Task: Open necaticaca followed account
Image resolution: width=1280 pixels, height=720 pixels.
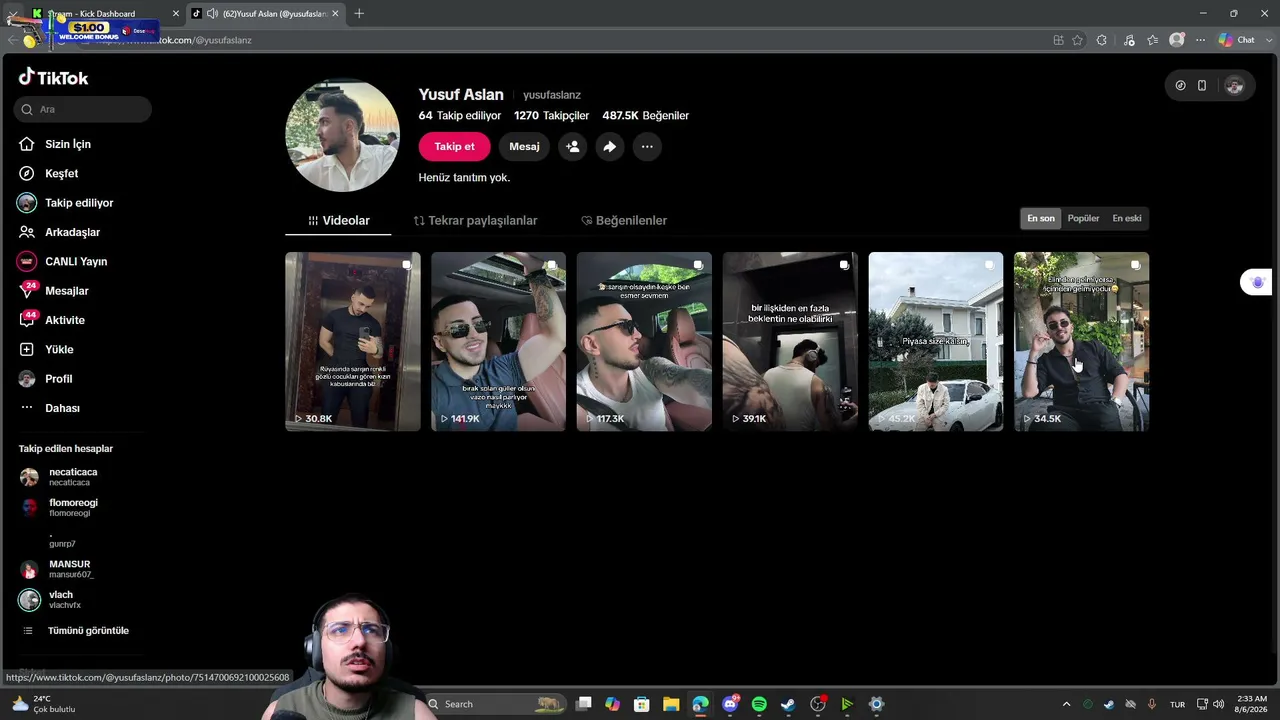Action: coord(59,477)
